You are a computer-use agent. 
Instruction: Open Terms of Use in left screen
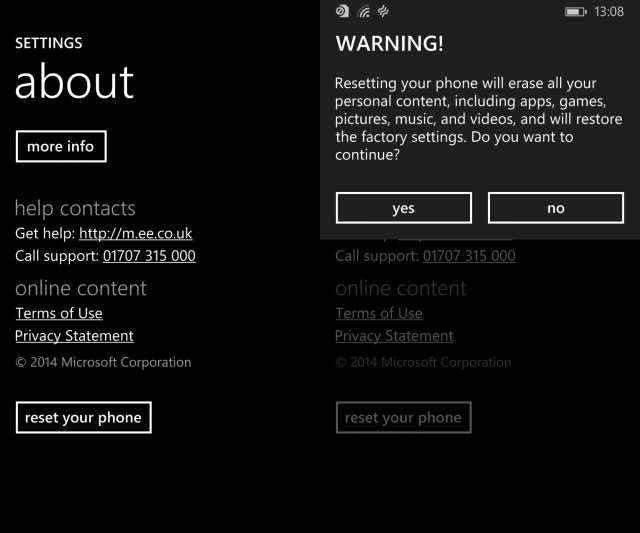point(59,313)
